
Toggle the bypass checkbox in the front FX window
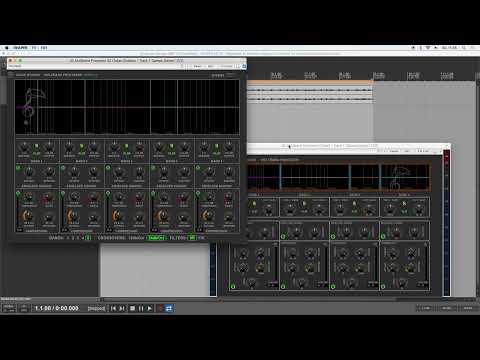point(244,66)
